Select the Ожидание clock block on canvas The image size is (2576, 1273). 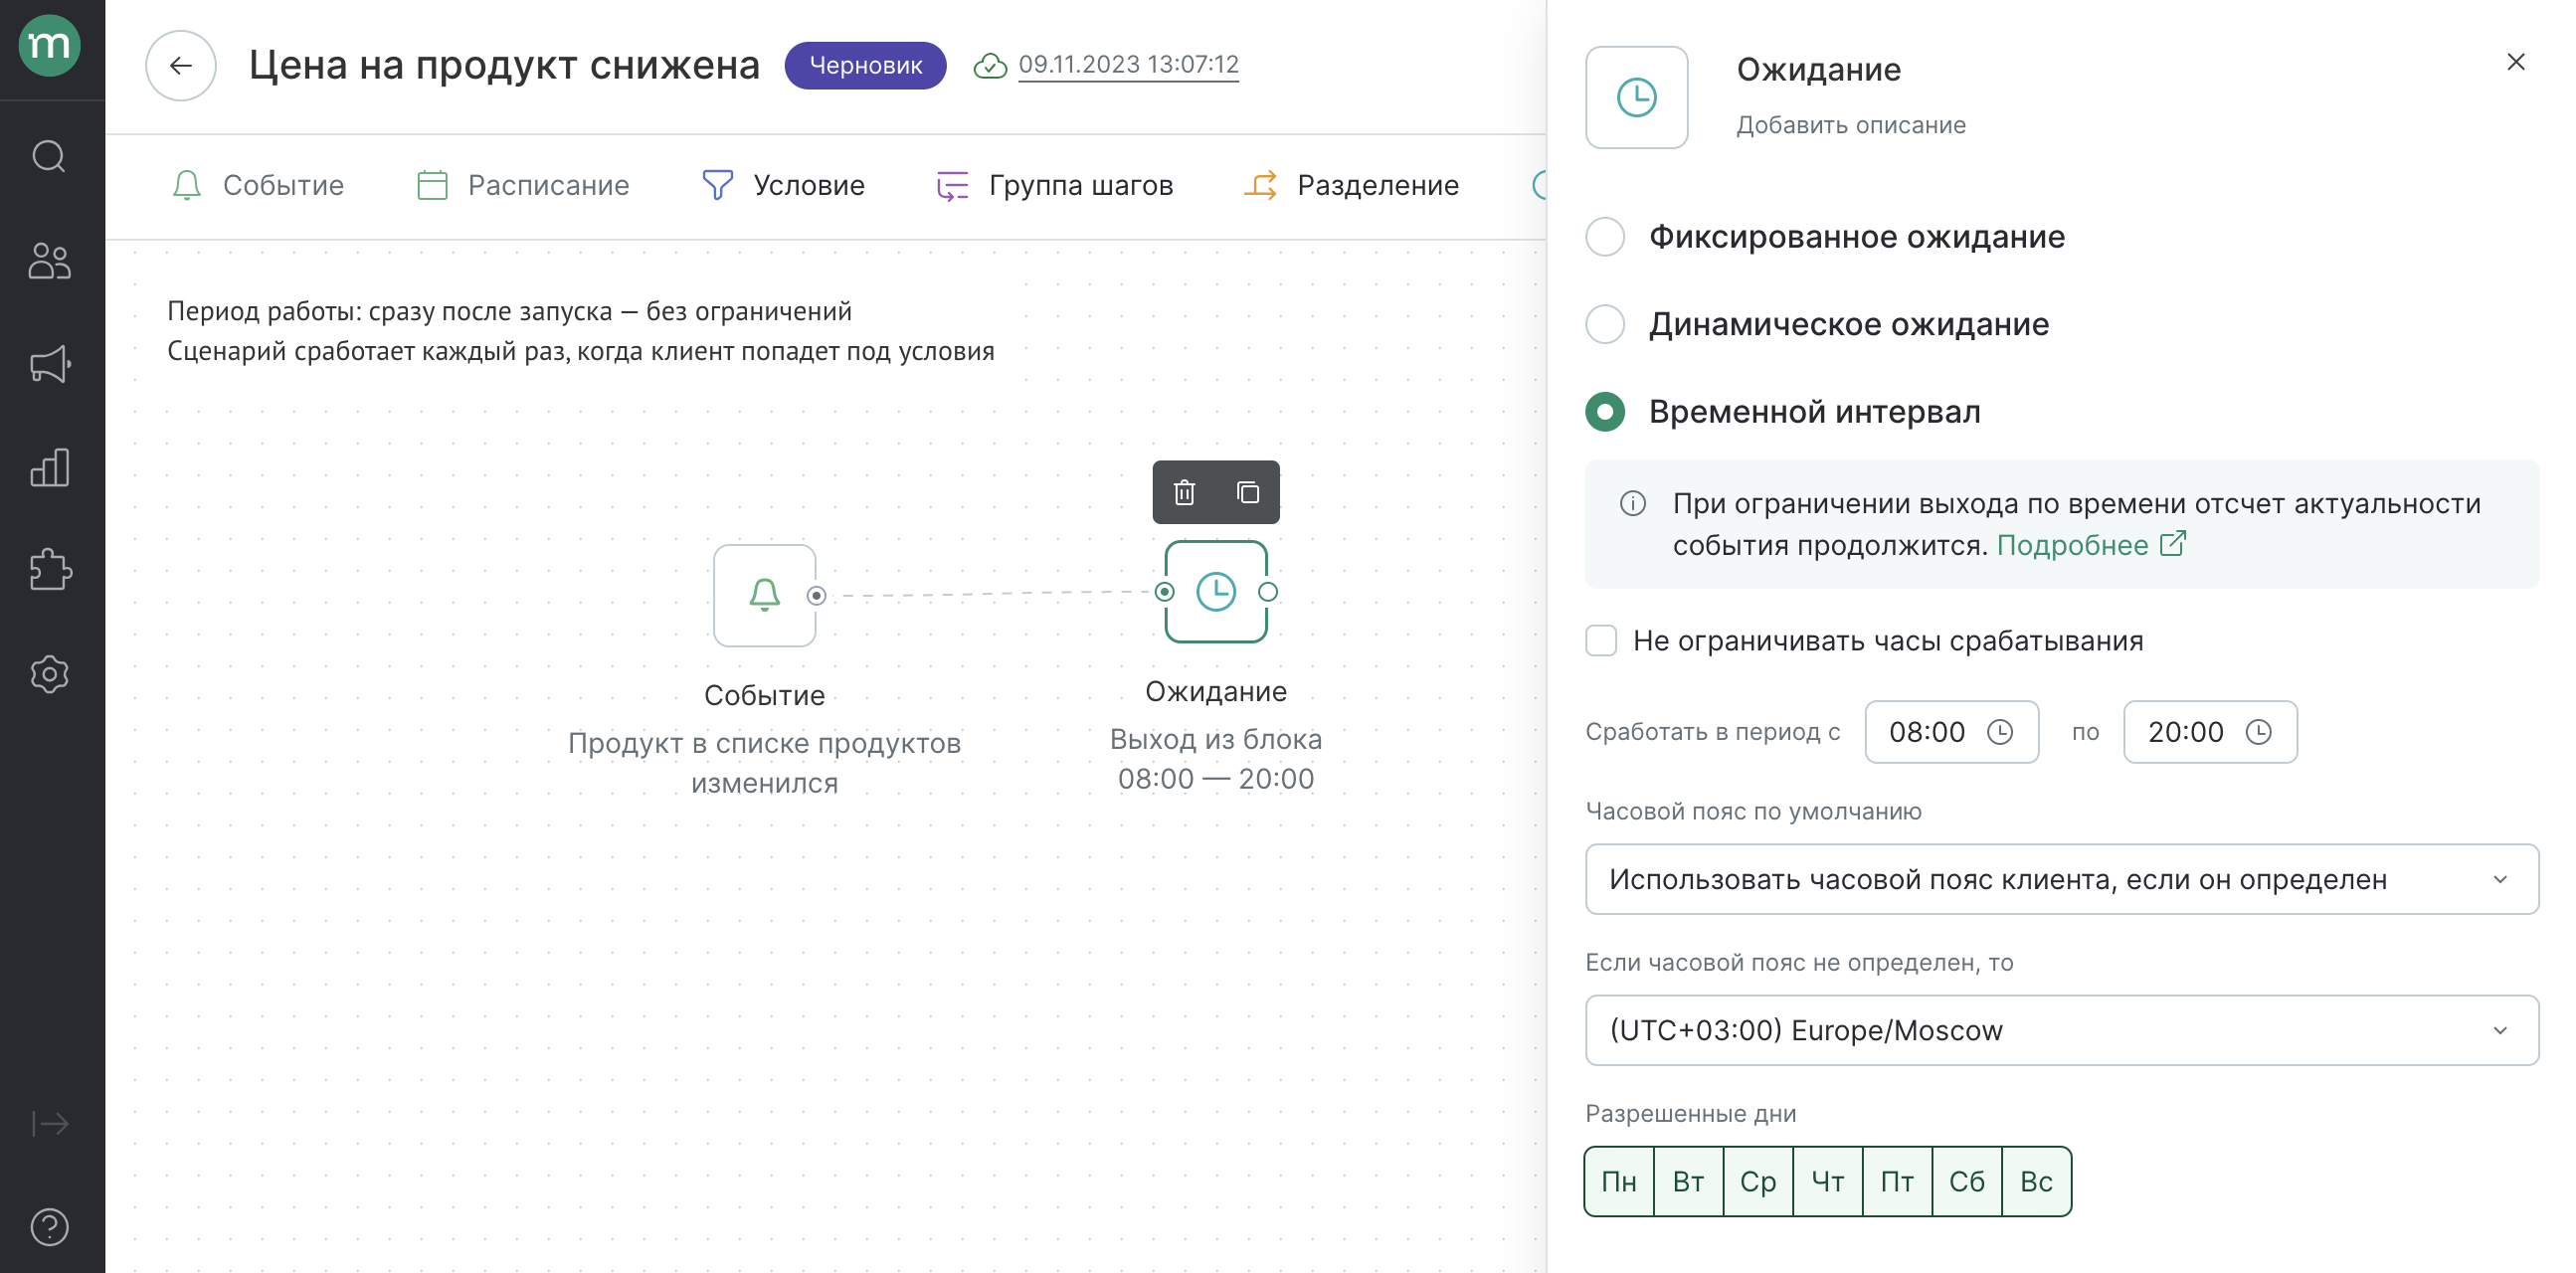click(x=1216, y=592)
